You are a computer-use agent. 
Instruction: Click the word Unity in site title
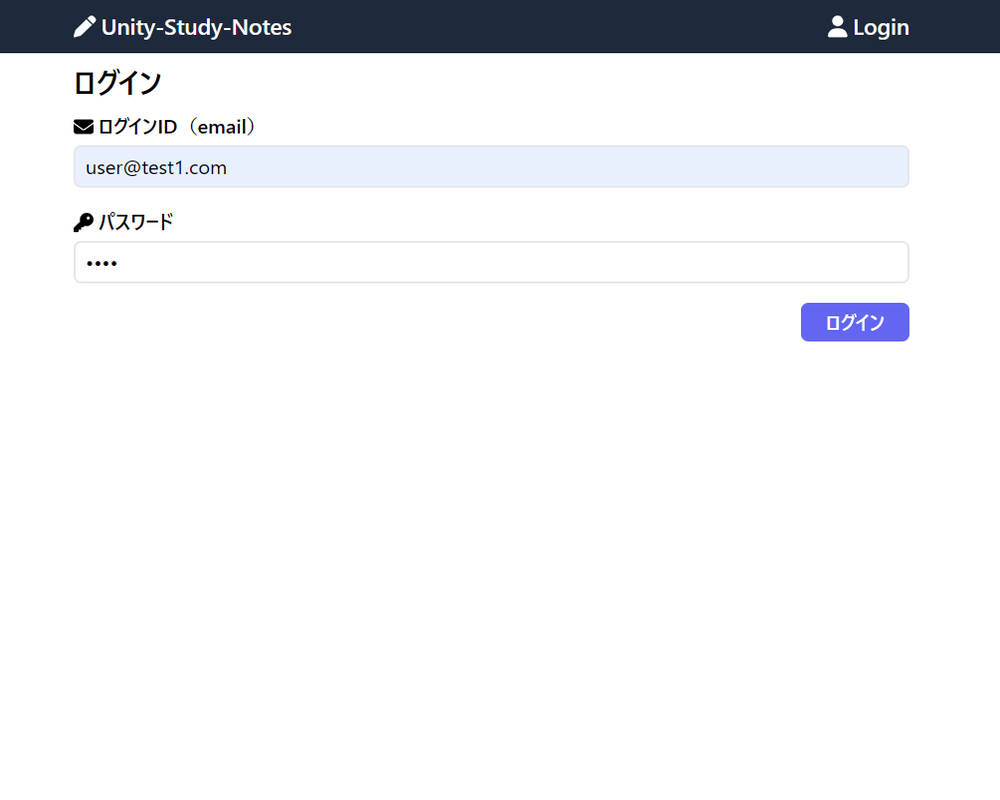[x=126, y=27]
